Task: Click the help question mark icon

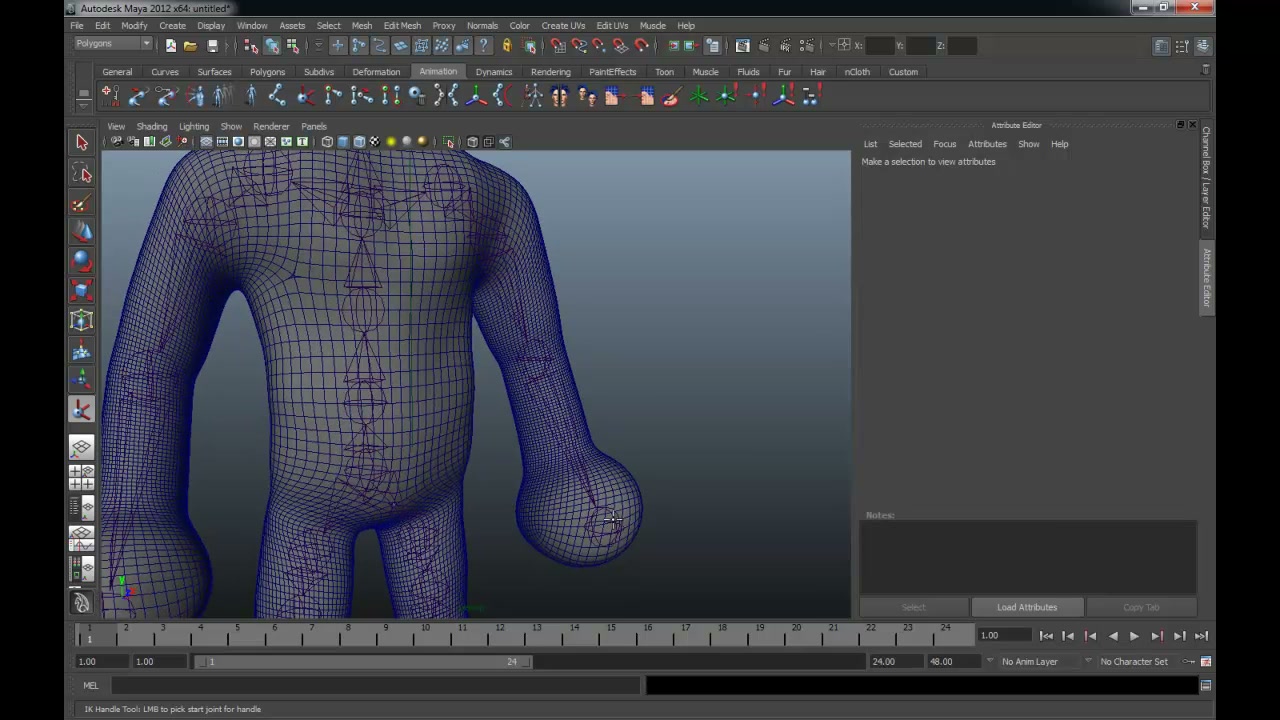Action: (x=484, y=45)
